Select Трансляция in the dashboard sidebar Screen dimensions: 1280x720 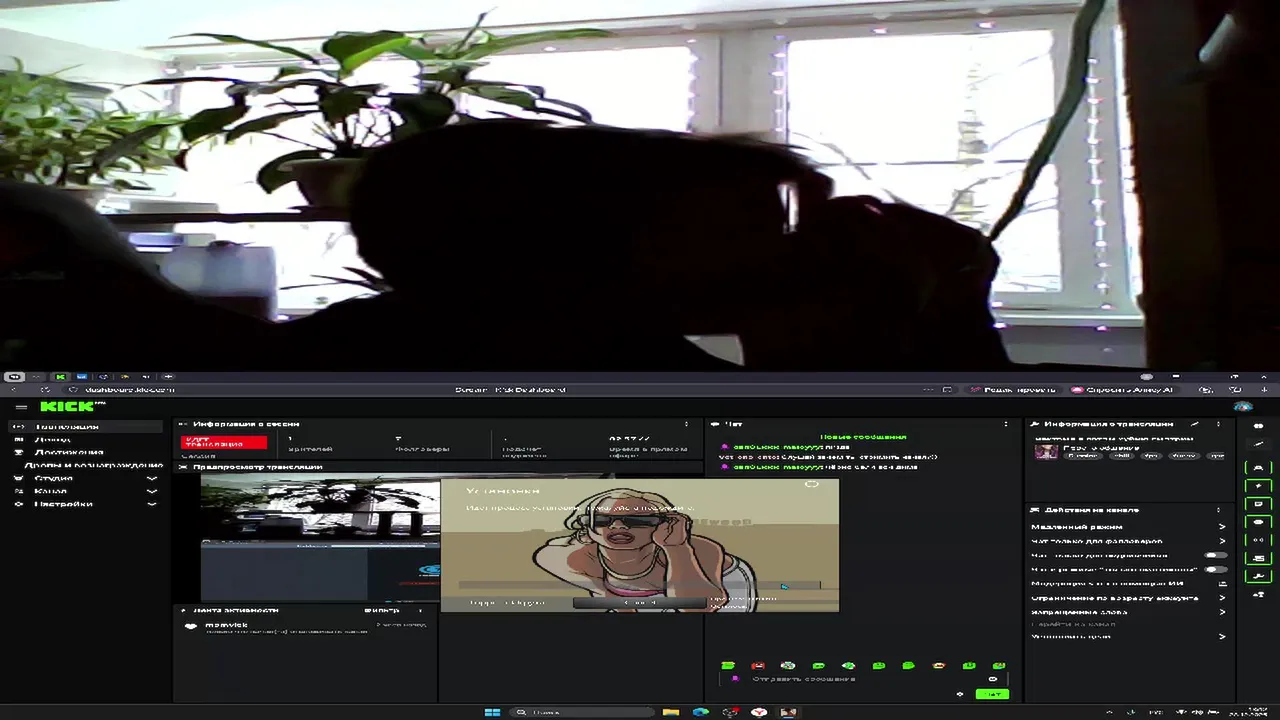pos(85,427)
